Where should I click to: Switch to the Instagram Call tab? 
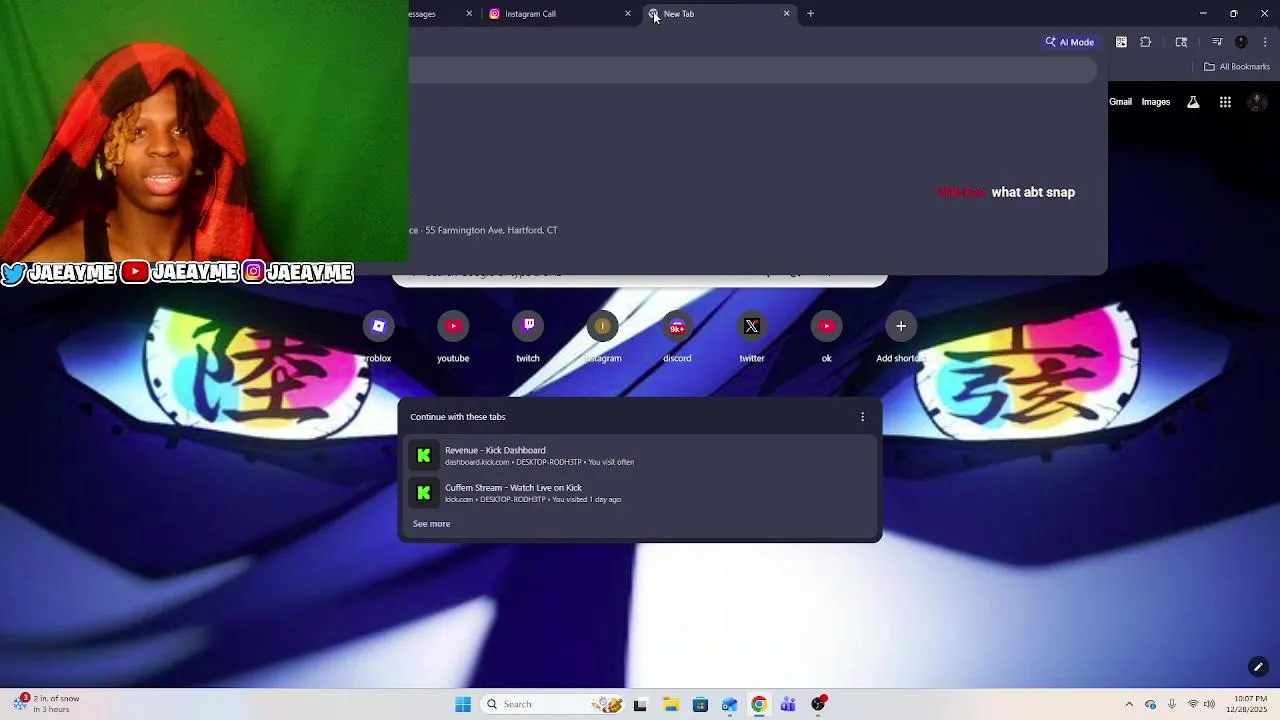pos(559,14)
